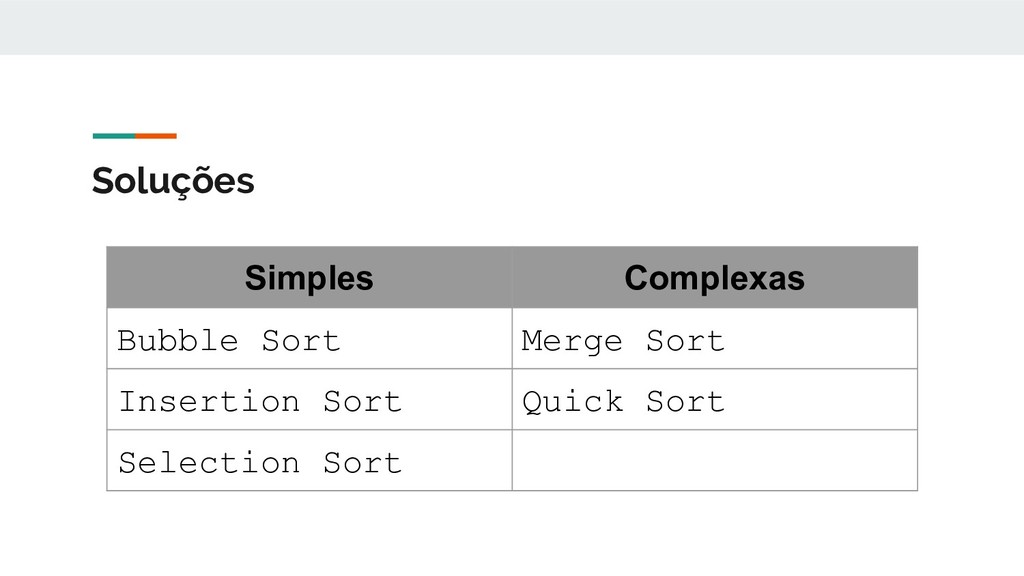Click the word Merge in the table

pyautogui.click(x=572, y=342)
